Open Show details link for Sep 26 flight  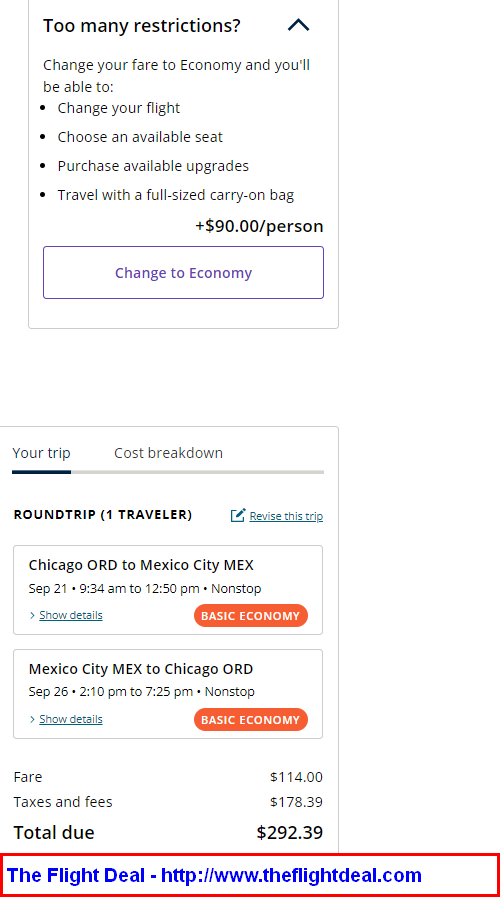click(x=71, y=719)
